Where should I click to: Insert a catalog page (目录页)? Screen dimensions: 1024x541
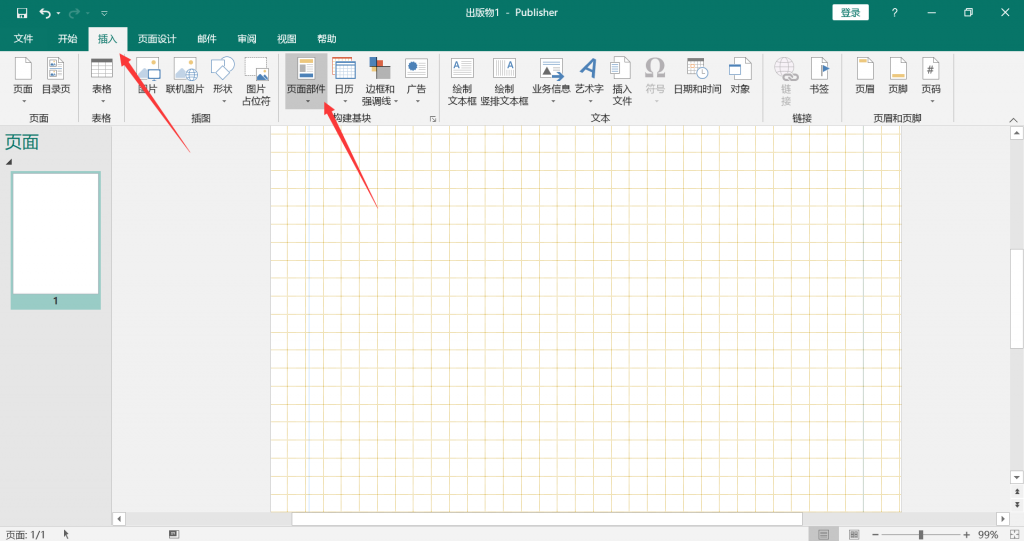pyautogui.click(x=56, y=76)
